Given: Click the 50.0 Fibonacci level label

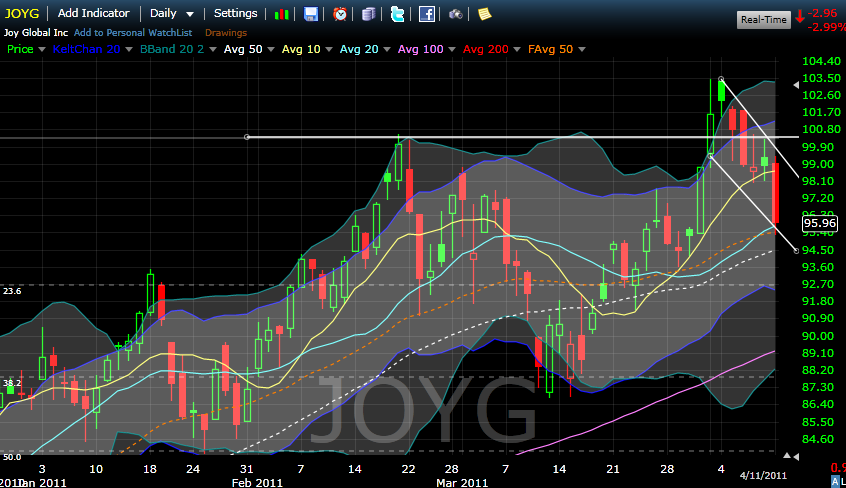Looking at the screenshot, I should pos(12,457).
